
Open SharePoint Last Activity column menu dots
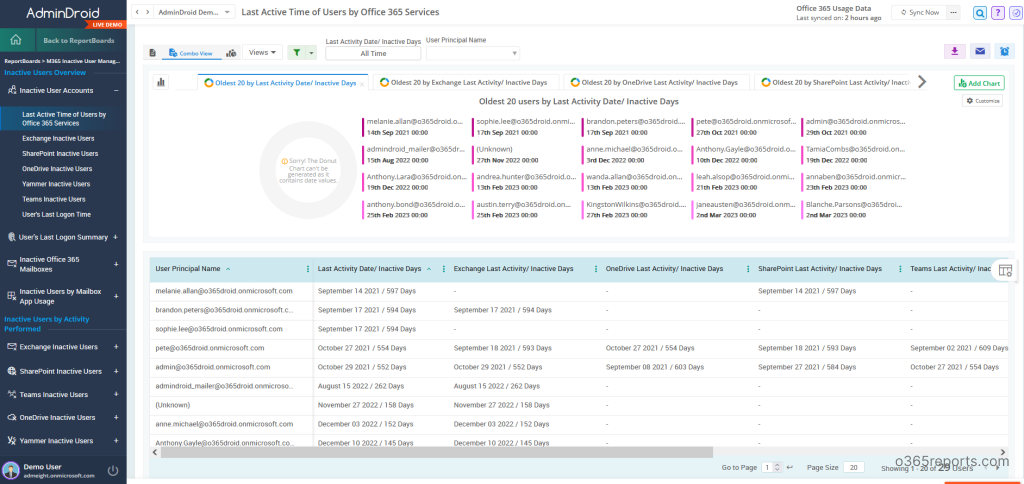(x=901, y=269)
